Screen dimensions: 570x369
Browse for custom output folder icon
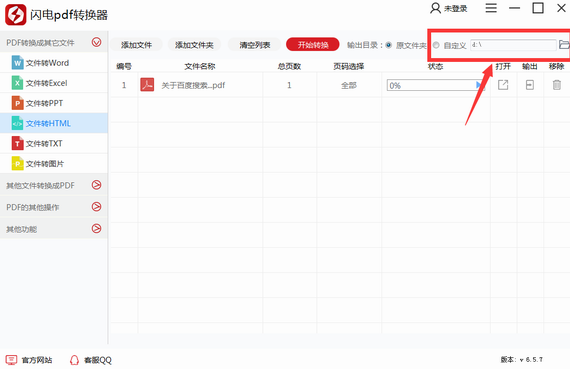point(564,45)
